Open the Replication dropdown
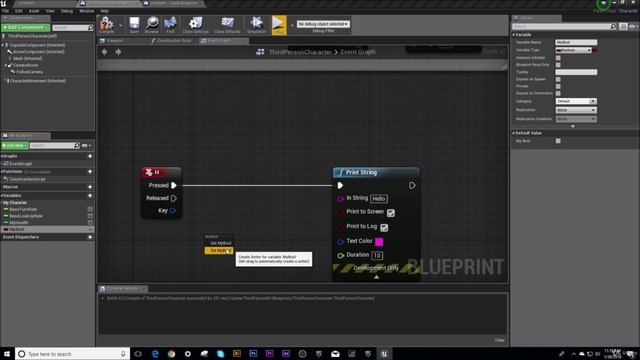640x360 pixels. click(576, 110)
